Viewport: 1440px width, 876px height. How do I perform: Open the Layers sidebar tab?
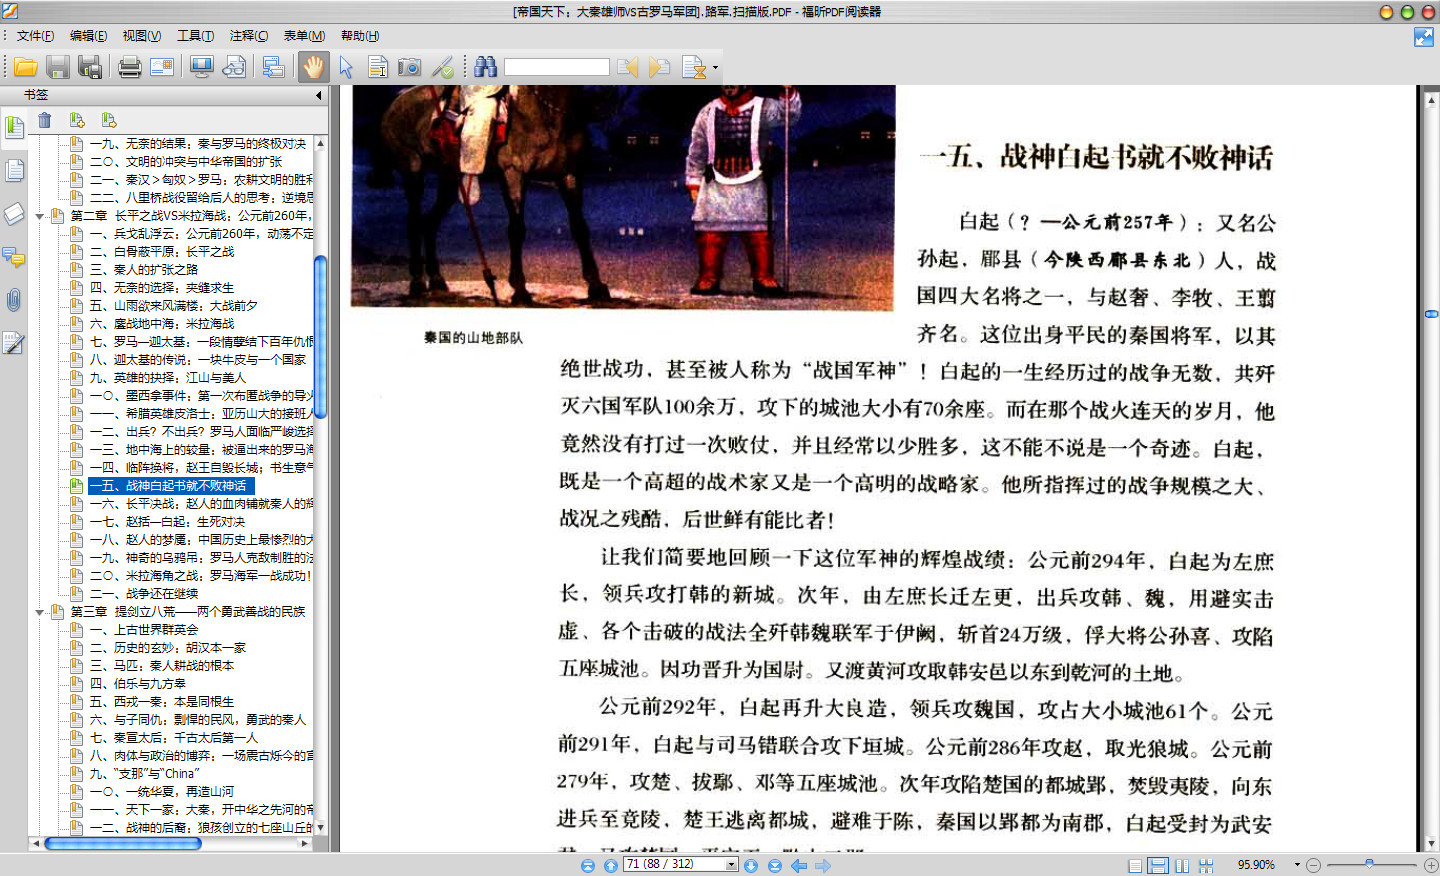[x=14, y=214]
